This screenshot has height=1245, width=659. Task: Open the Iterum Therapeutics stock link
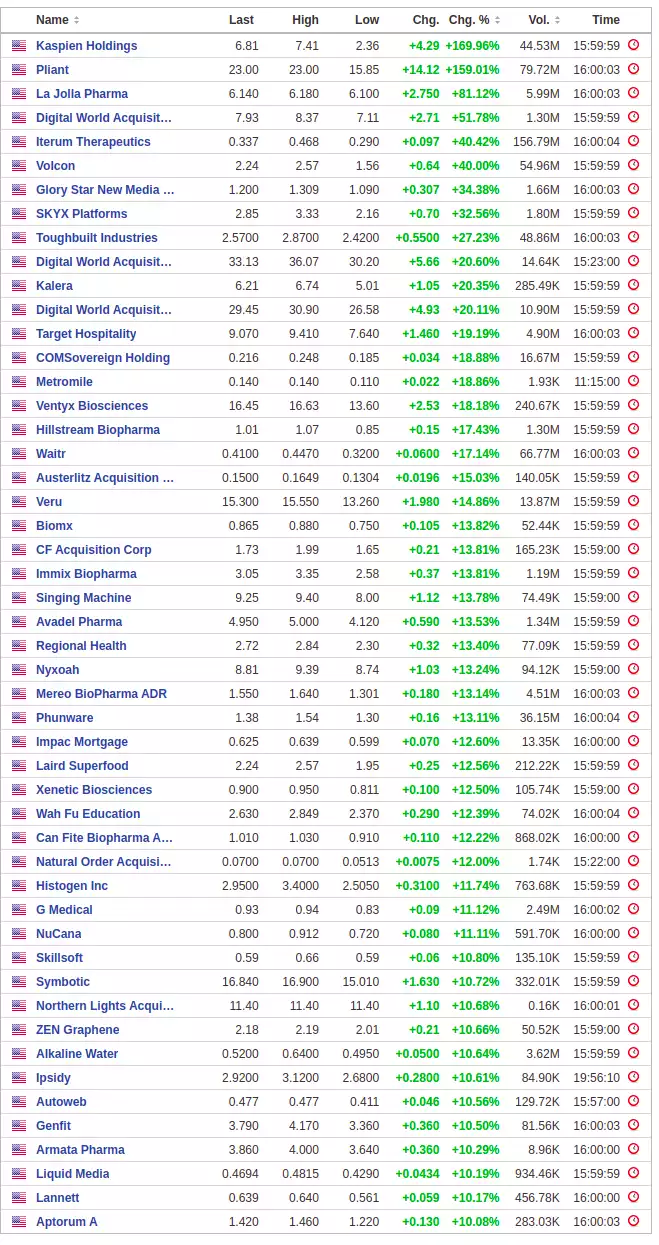click(x=93, y=142)
